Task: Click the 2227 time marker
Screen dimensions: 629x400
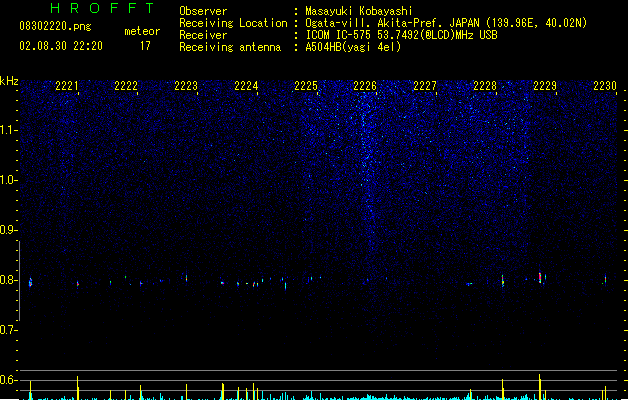Action: pyautogui.click(x=425, y=86)
